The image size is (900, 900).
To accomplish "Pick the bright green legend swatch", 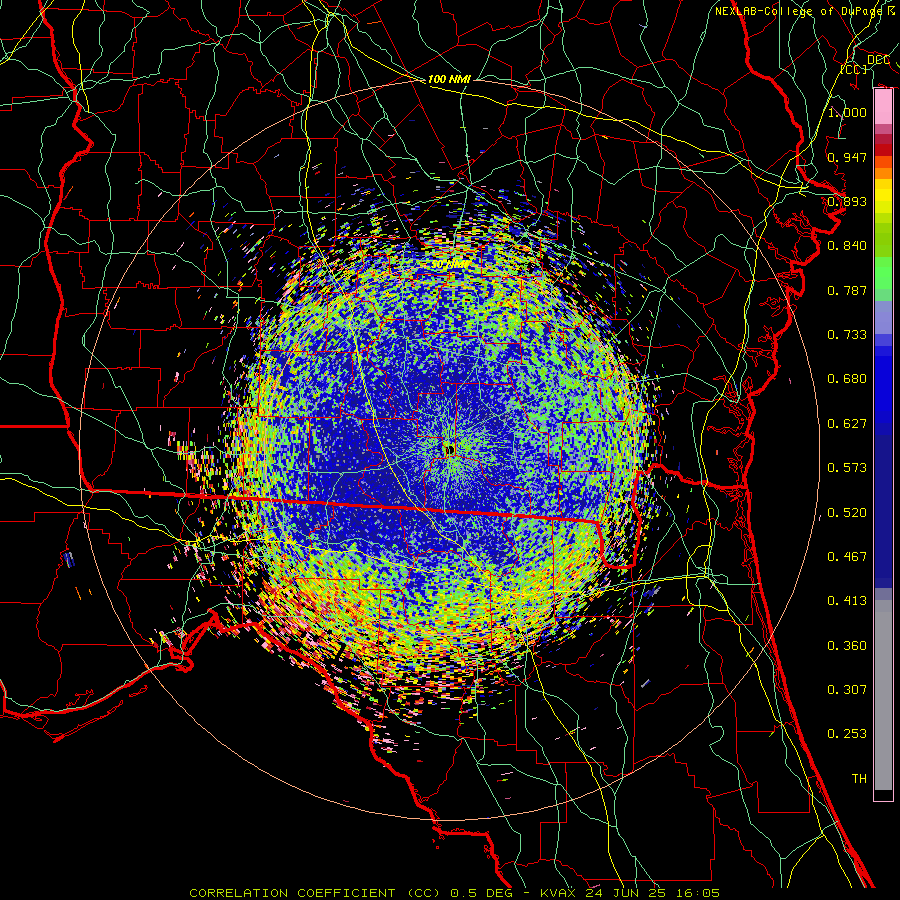I will (x=883, y=273).
